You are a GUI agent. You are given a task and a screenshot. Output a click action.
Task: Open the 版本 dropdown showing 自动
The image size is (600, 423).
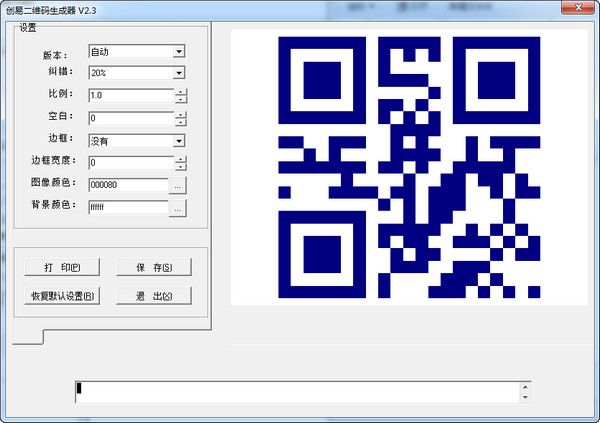coord(179,51)
